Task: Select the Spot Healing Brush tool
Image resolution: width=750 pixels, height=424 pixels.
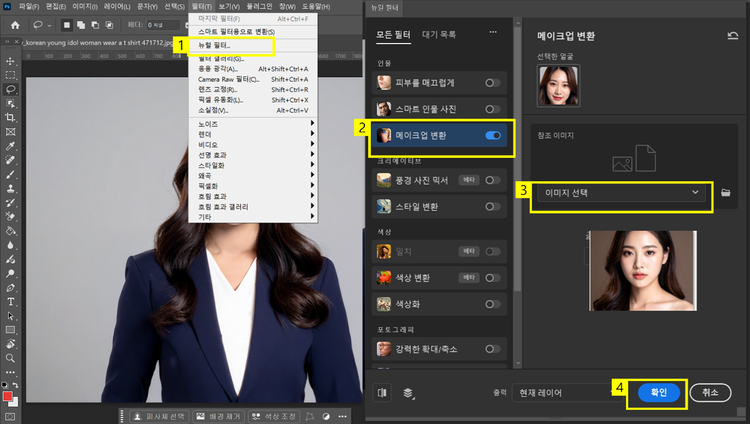Action: tap(10, 160)
